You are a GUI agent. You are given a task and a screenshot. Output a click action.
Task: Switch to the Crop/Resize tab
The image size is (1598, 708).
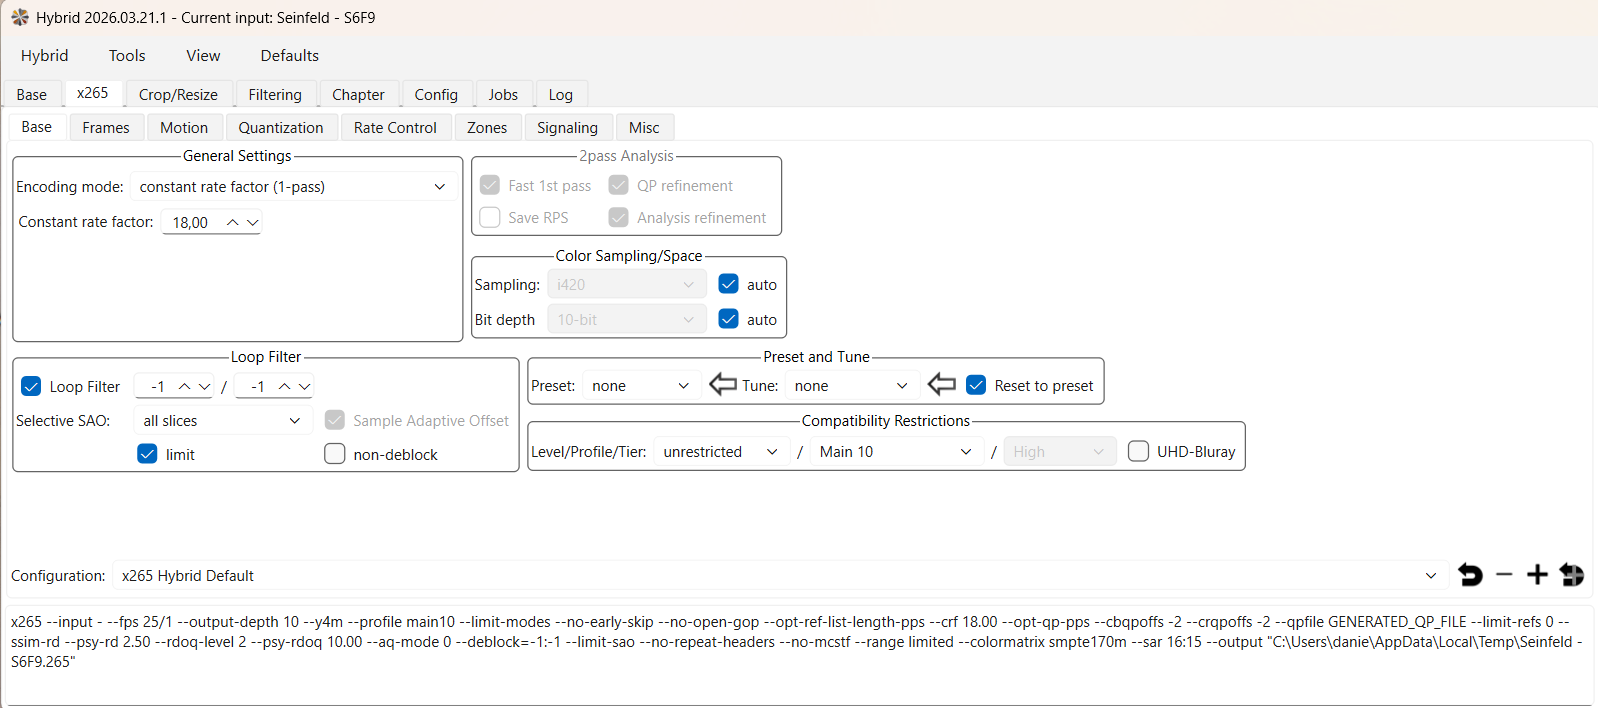coord(178,95)
